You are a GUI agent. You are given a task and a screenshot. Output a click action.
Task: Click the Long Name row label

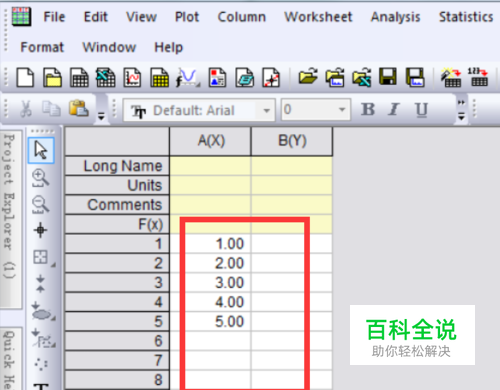117,166
